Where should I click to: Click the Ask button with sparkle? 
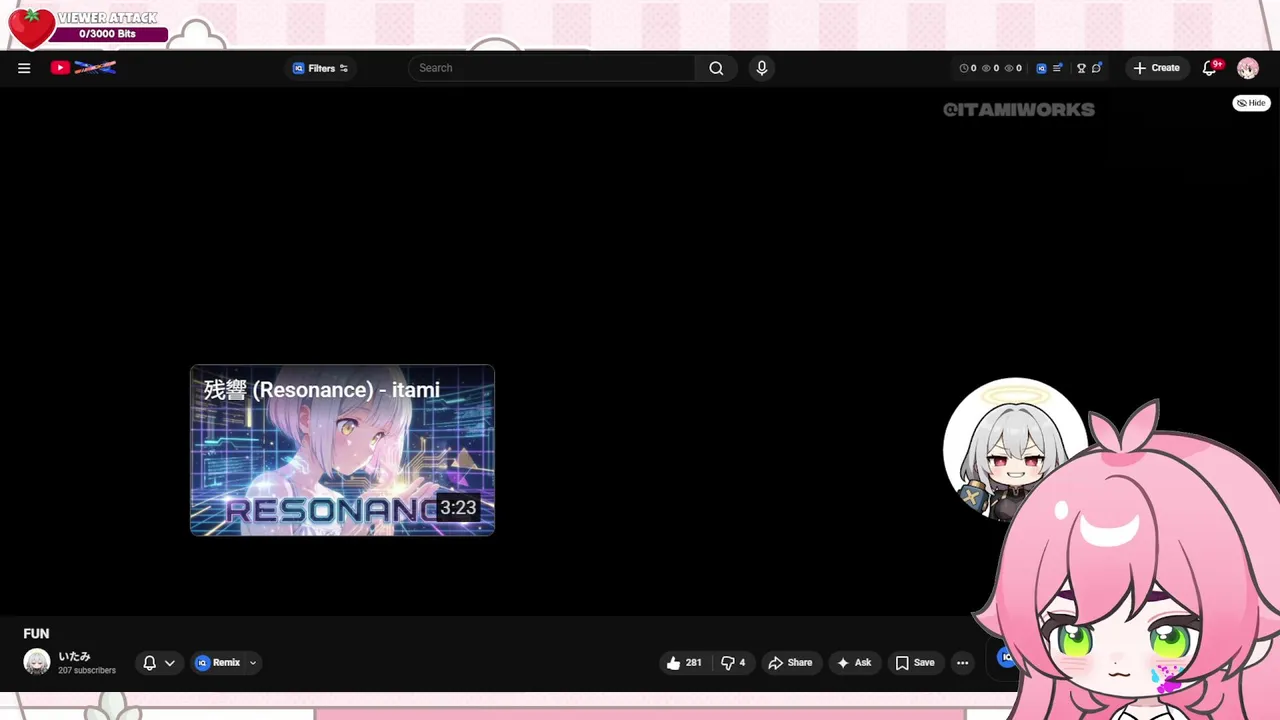click(x=854, y=662)
